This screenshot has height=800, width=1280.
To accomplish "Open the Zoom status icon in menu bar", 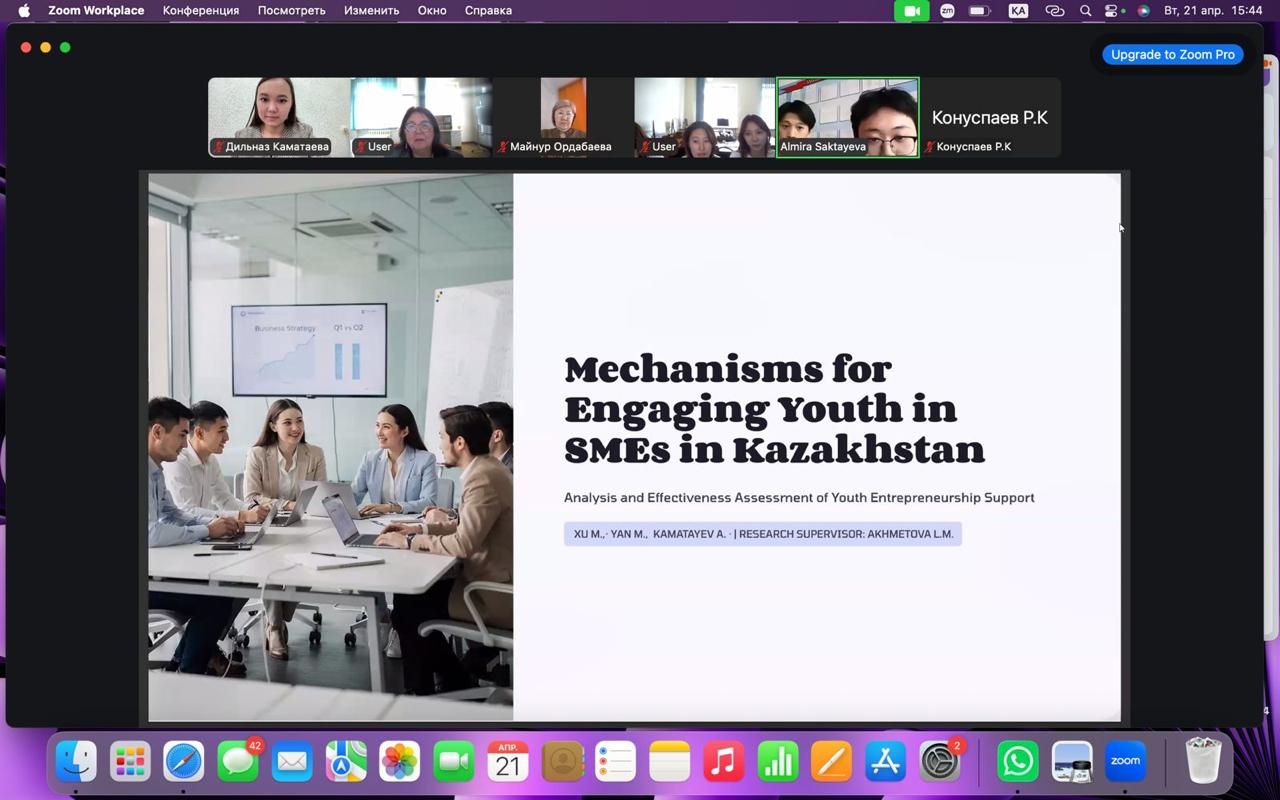I will [947, 11].
